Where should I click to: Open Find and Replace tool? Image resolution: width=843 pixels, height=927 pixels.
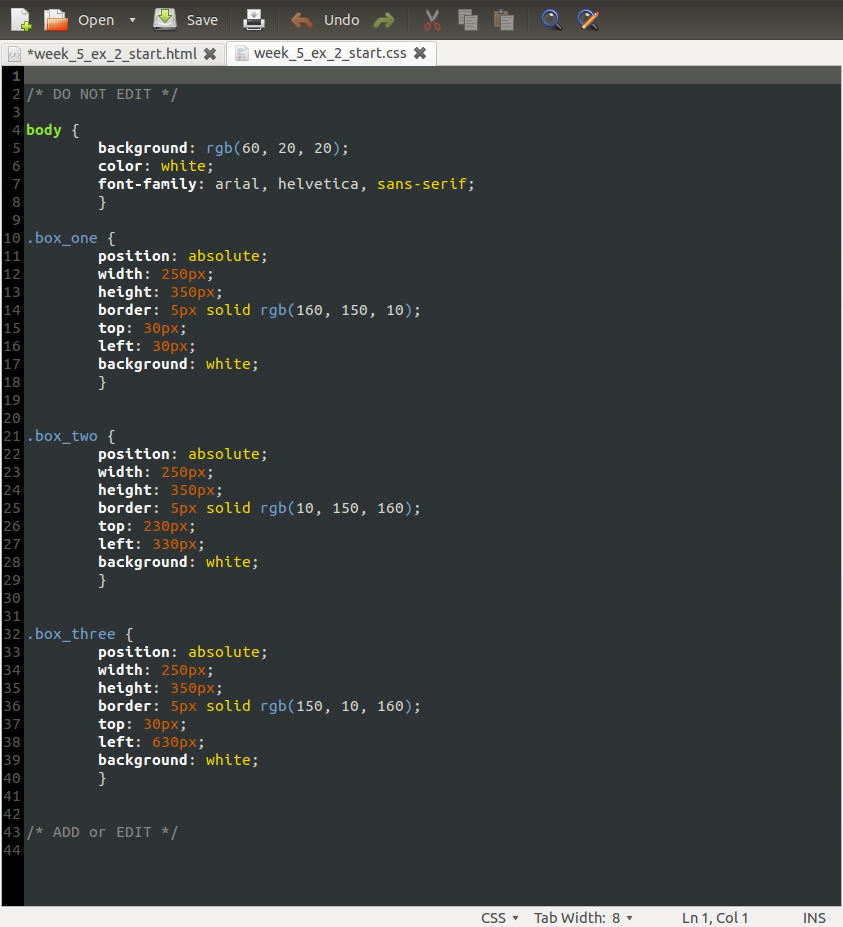coord(589,19)
